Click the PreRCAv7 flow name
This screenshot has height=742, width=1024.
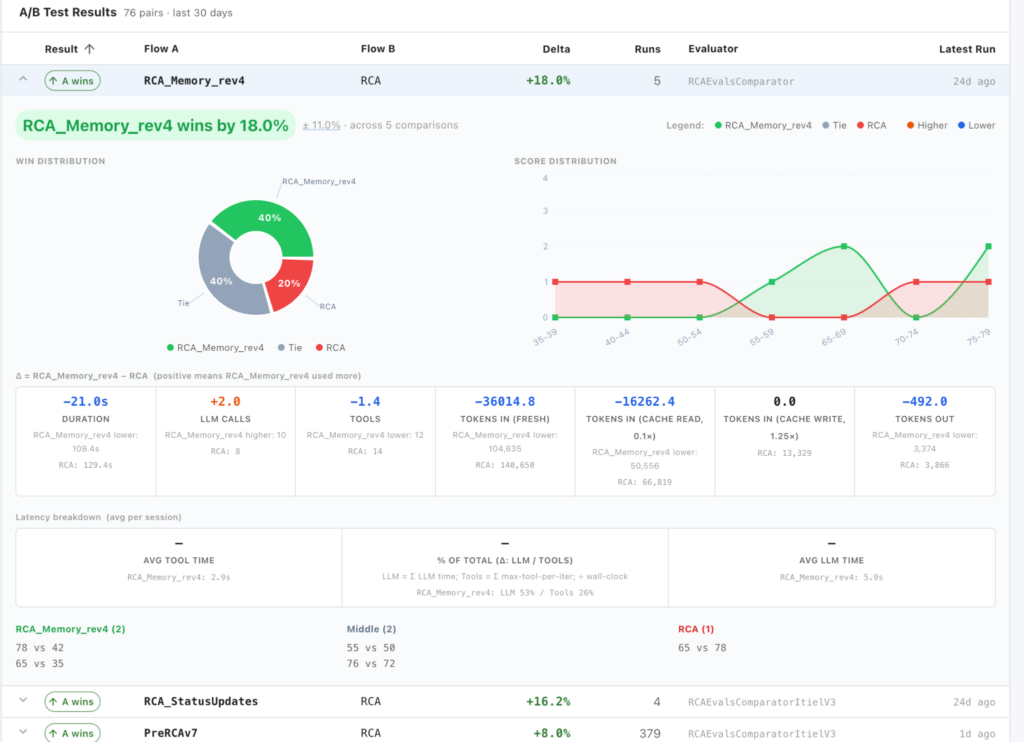[170, 734]
